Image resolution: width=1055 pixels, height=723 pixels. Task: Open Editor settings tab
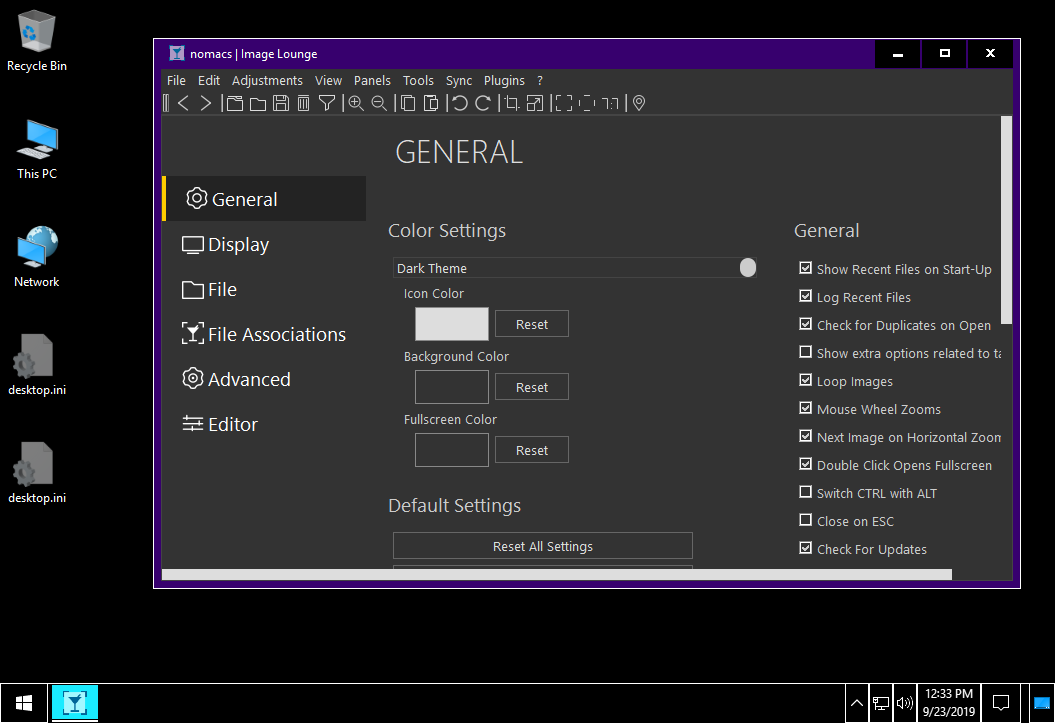tap(264, 424)
